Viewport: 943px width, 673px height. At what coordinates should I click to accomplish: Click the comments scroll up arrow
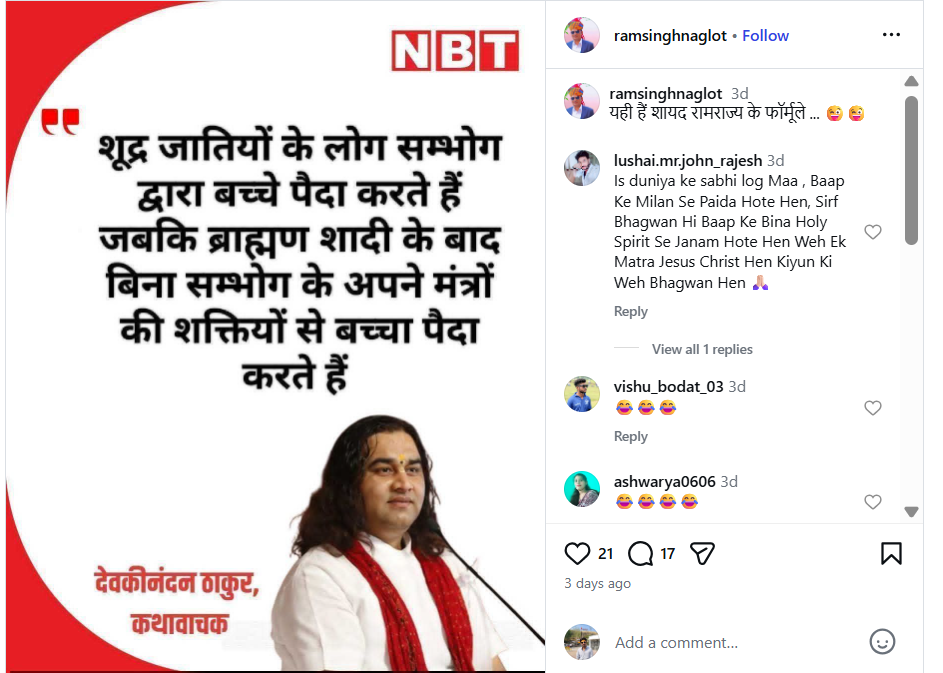point(911,81)
